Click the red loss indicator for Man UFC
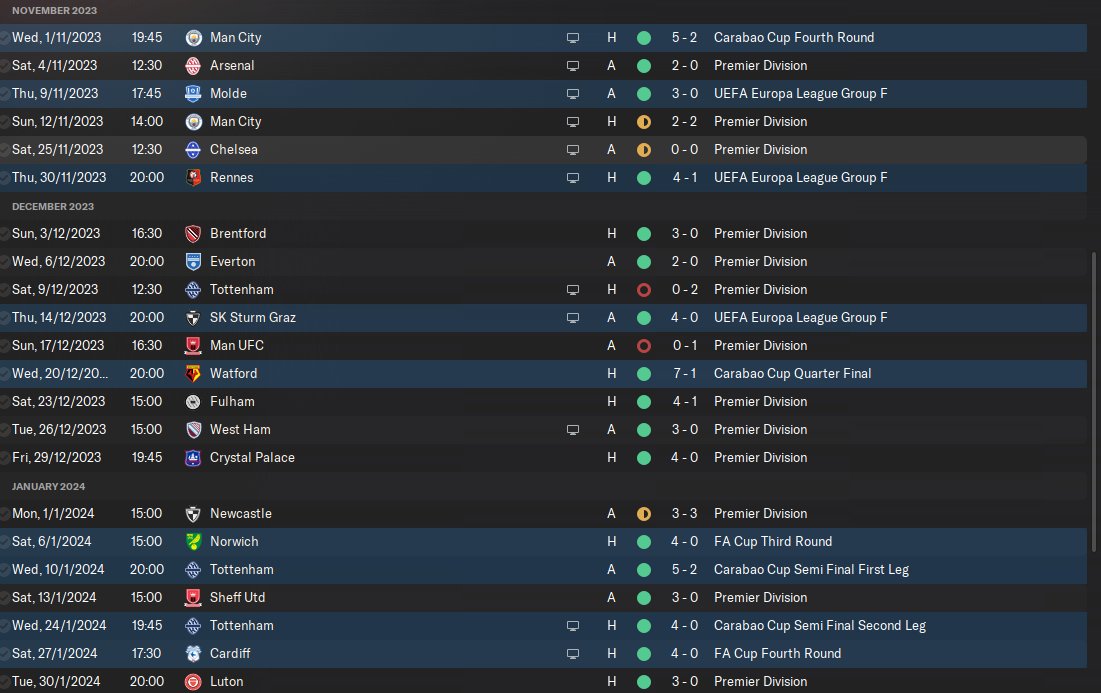The image size is (1101, 693). (644, 345)
